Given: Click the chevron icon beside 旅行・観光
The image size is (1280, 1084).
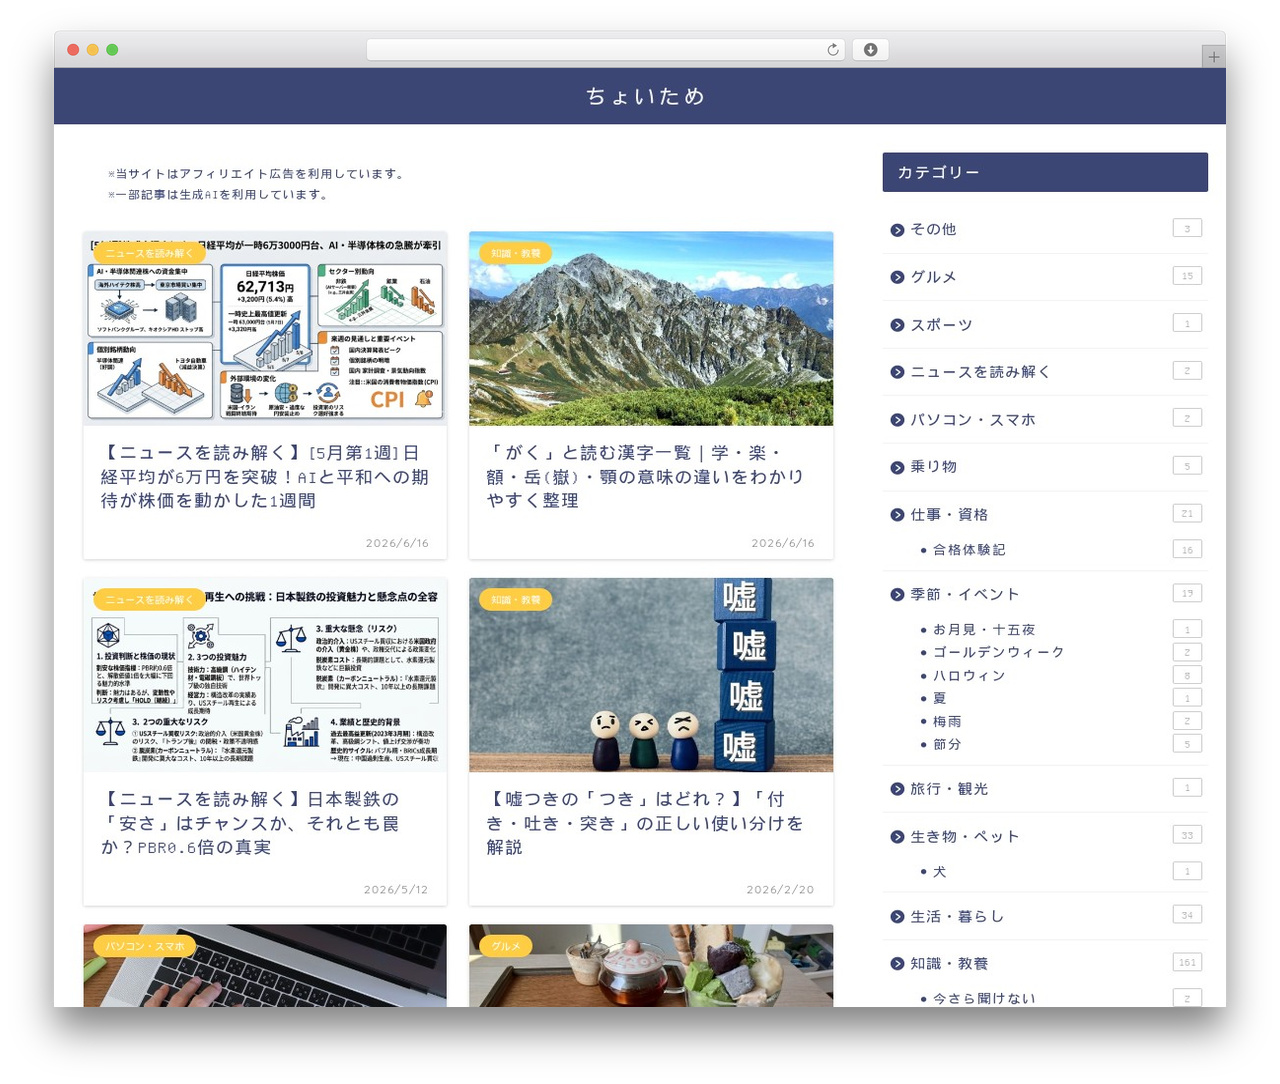Looking at the screenshot, I should click(x=897, y=789).
